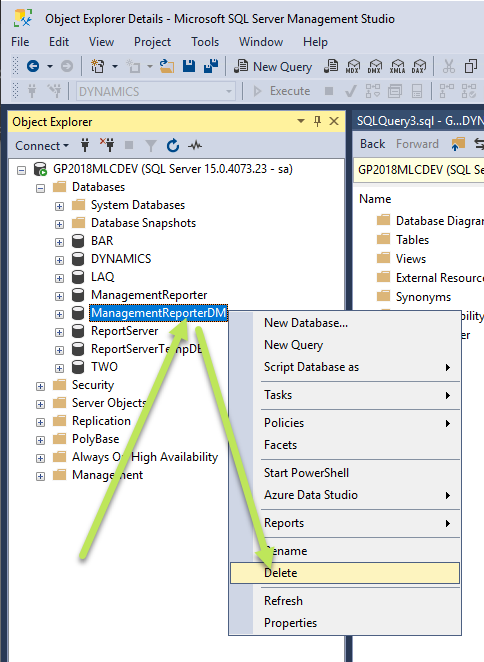Expand the TWO database node
The image size is (484, 662).
tap(60, 368)
